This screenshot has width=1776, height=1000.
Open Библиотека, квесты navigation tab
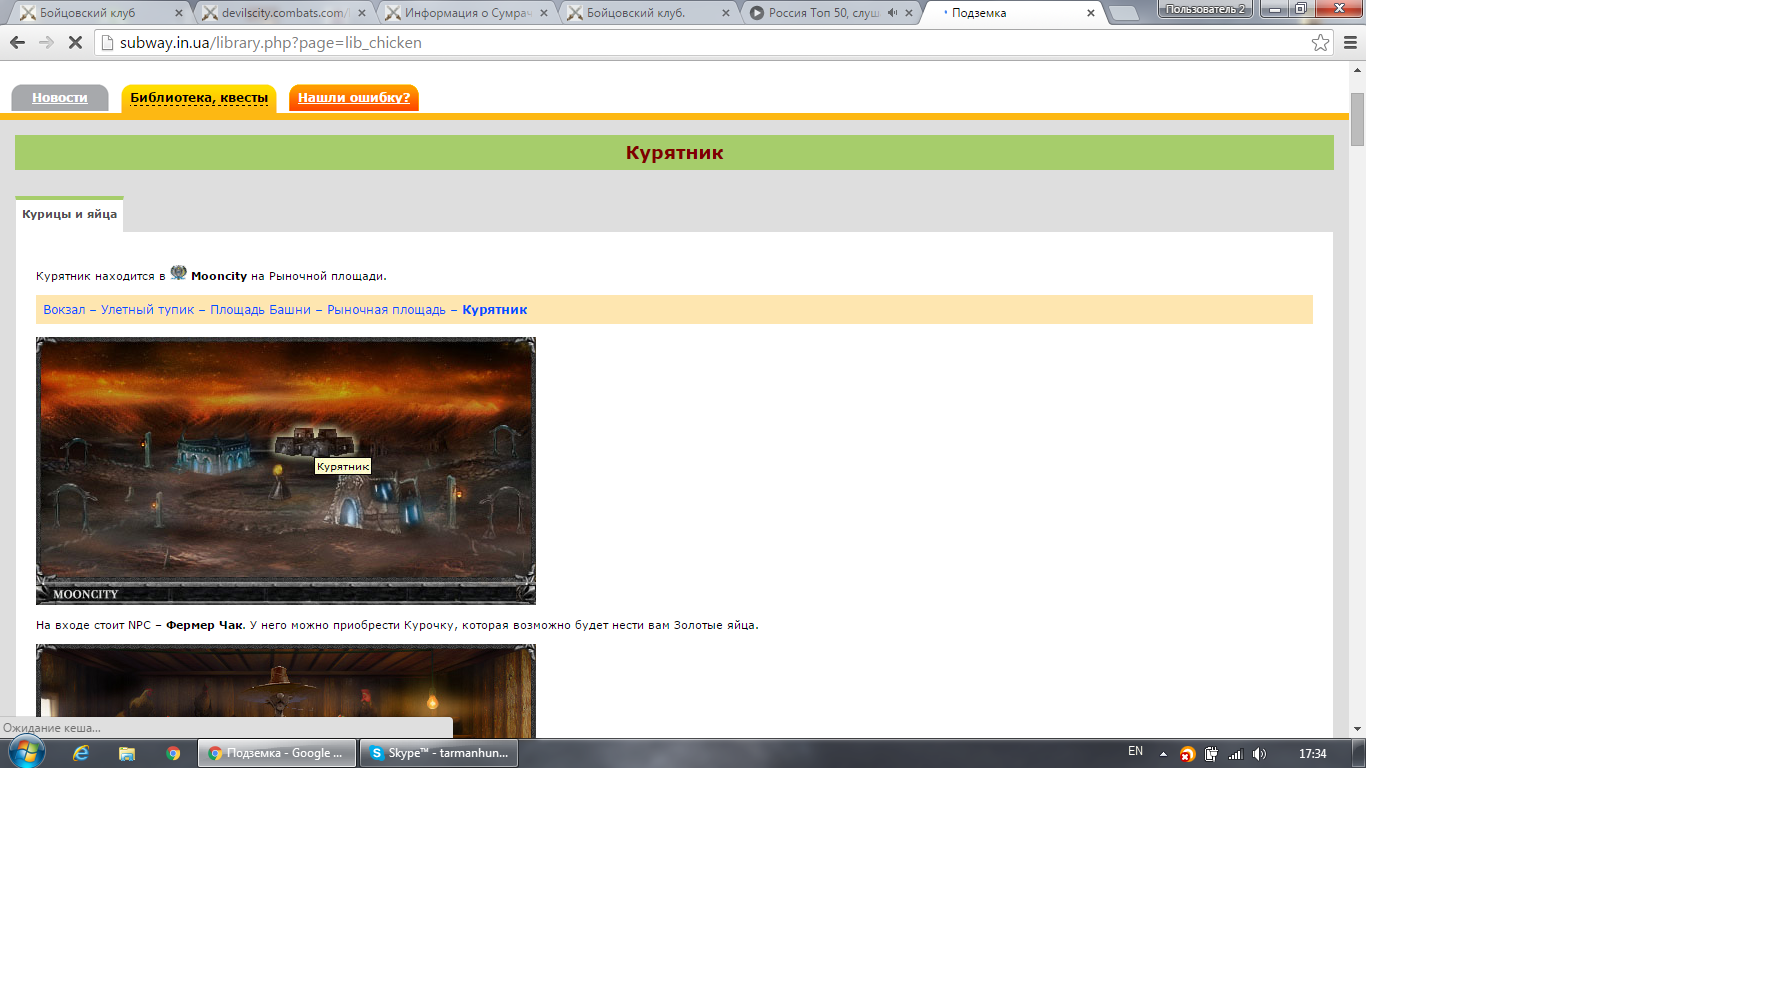coord(199,97)
